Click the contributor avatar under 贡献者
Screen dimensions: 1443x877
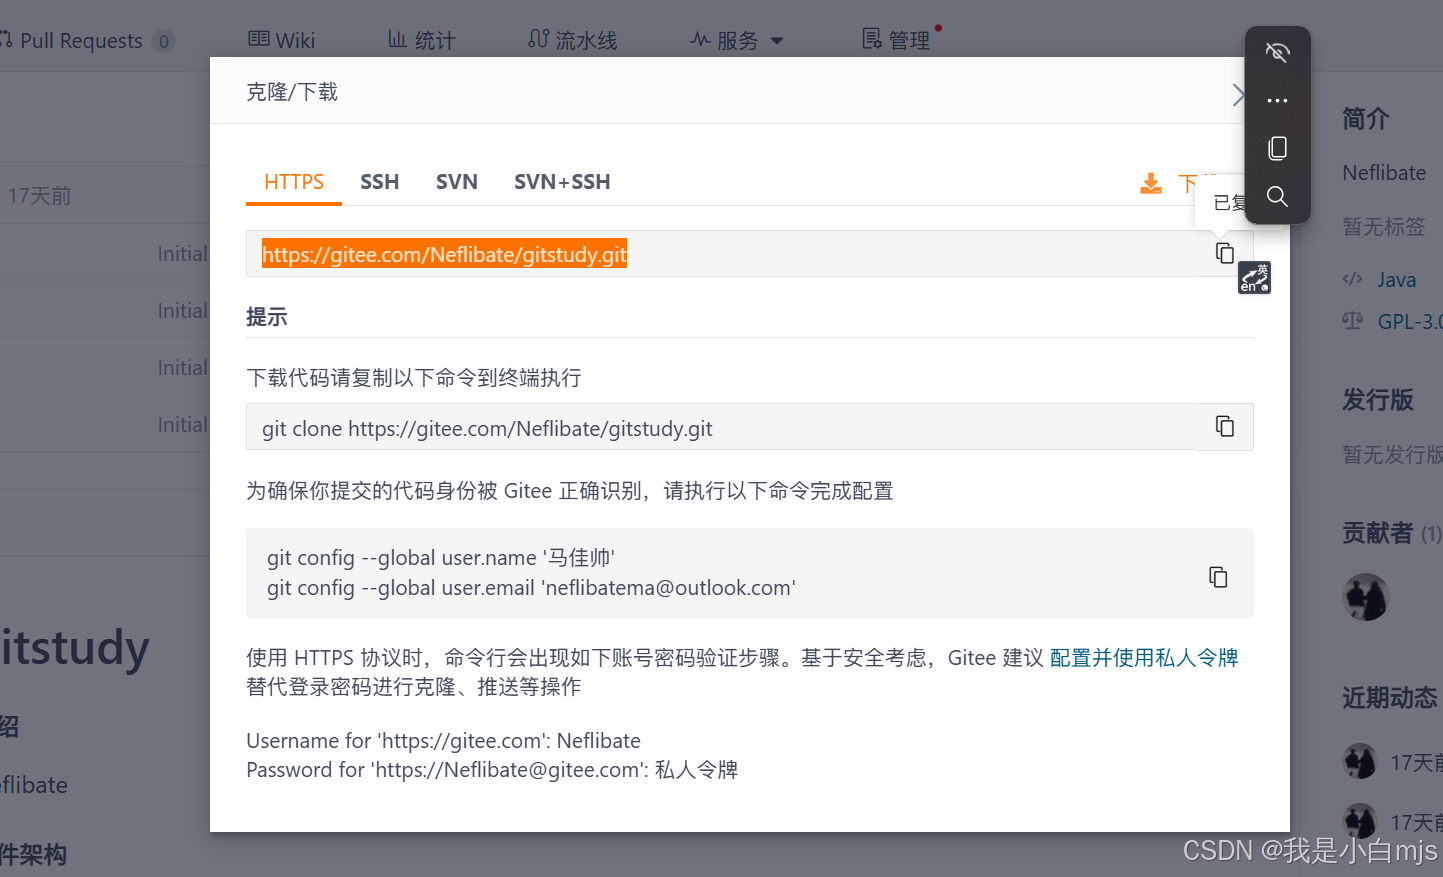click(x=1365, y=597)
